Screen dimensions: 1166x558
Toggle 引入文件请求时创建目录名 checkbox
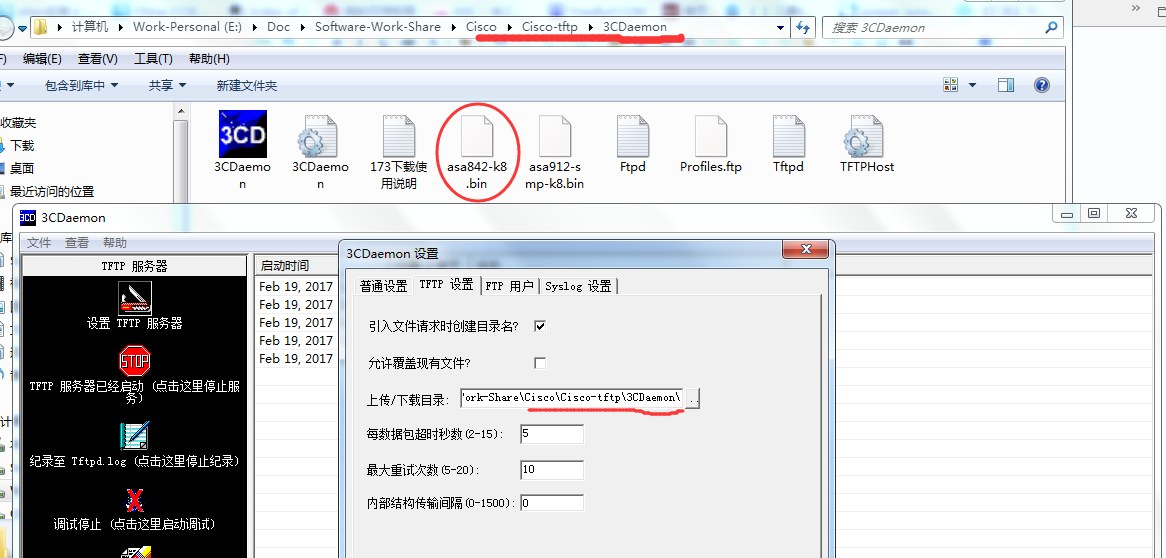pos(541,326)
